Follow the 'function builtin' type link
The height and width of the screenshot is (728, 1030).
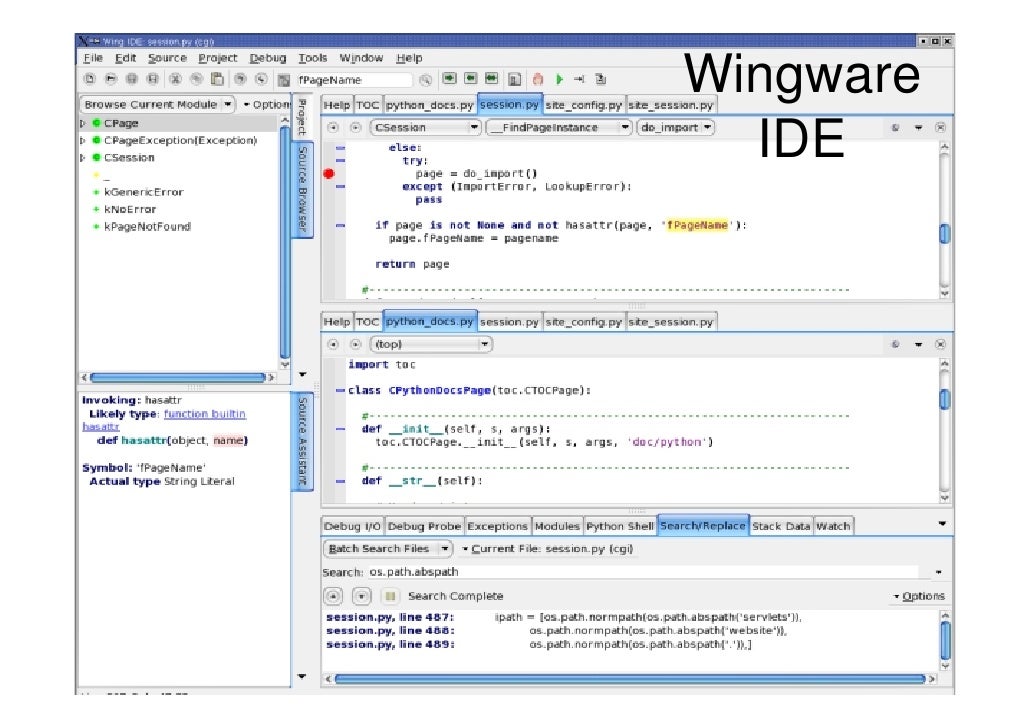point(205,414)
